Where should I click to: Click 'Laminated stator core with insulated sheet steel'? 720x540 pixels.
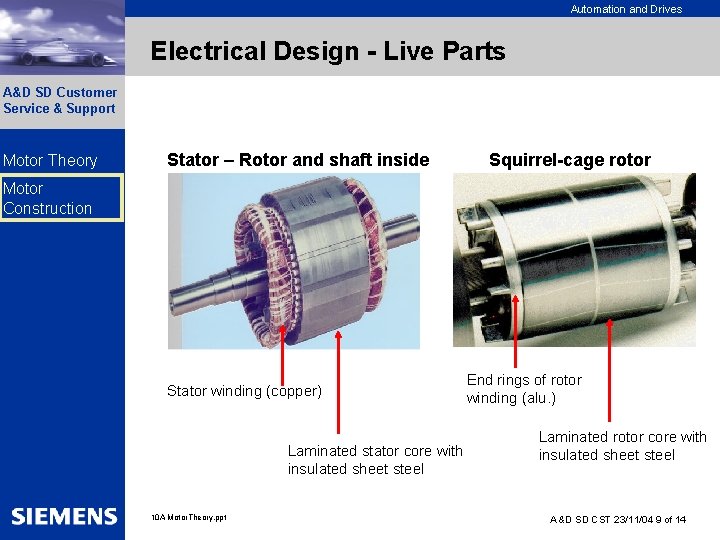375,460
